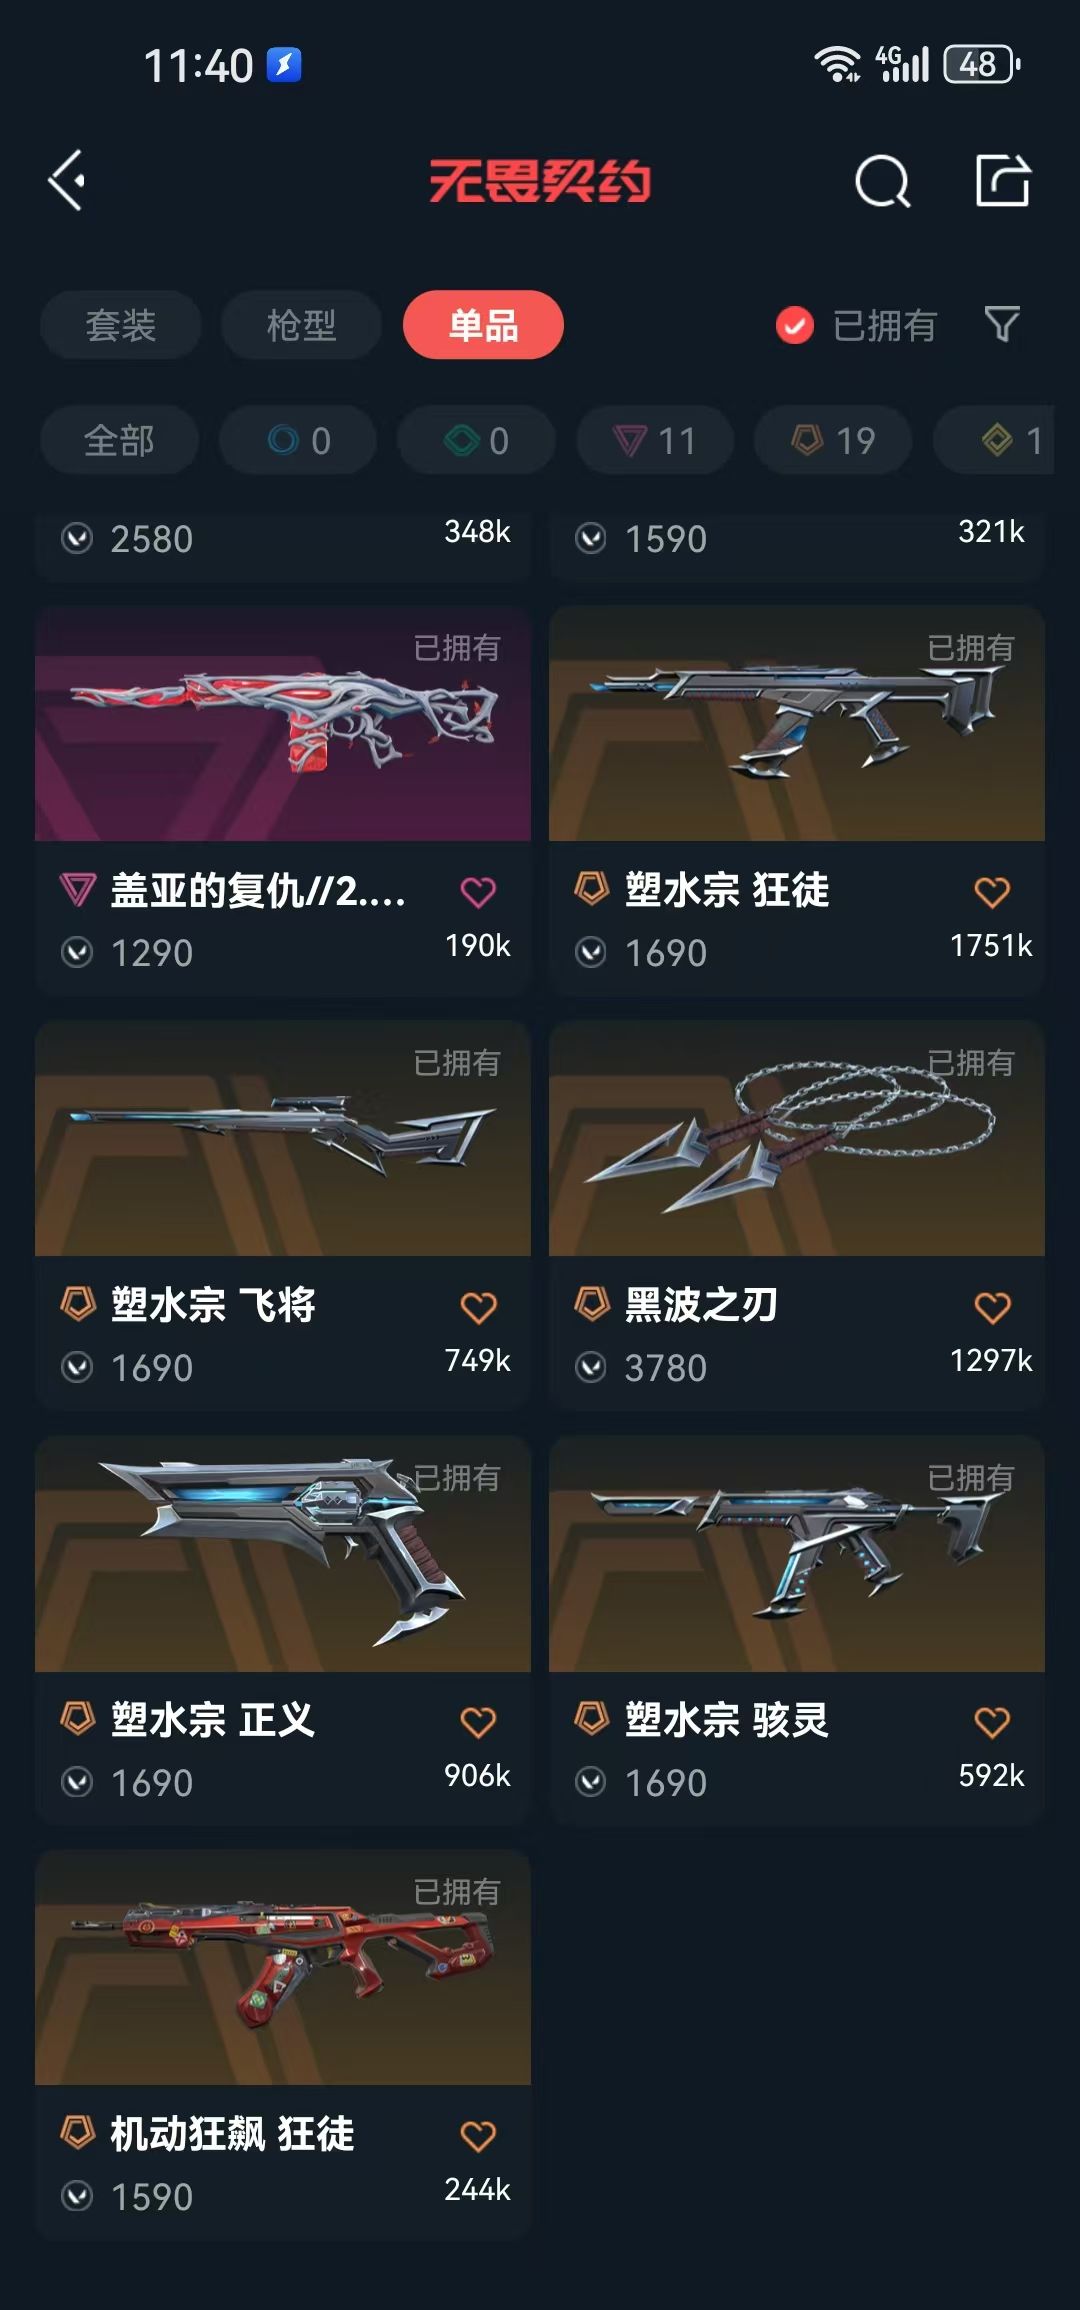Tap heart icon on 塑水宗 正义

point(478,1721)
